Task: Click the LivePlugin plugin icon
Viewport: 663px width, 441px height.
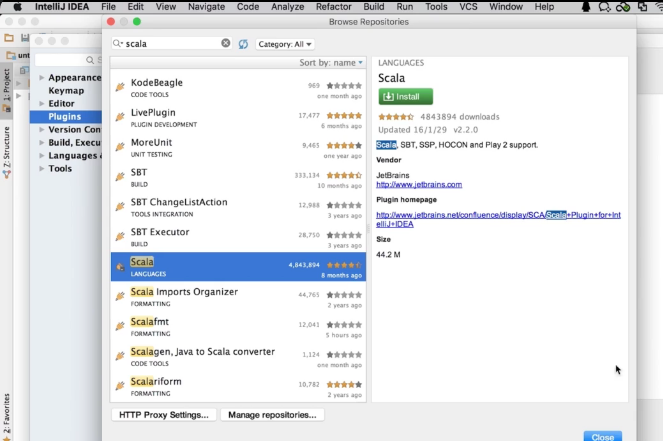Action: 120,116
